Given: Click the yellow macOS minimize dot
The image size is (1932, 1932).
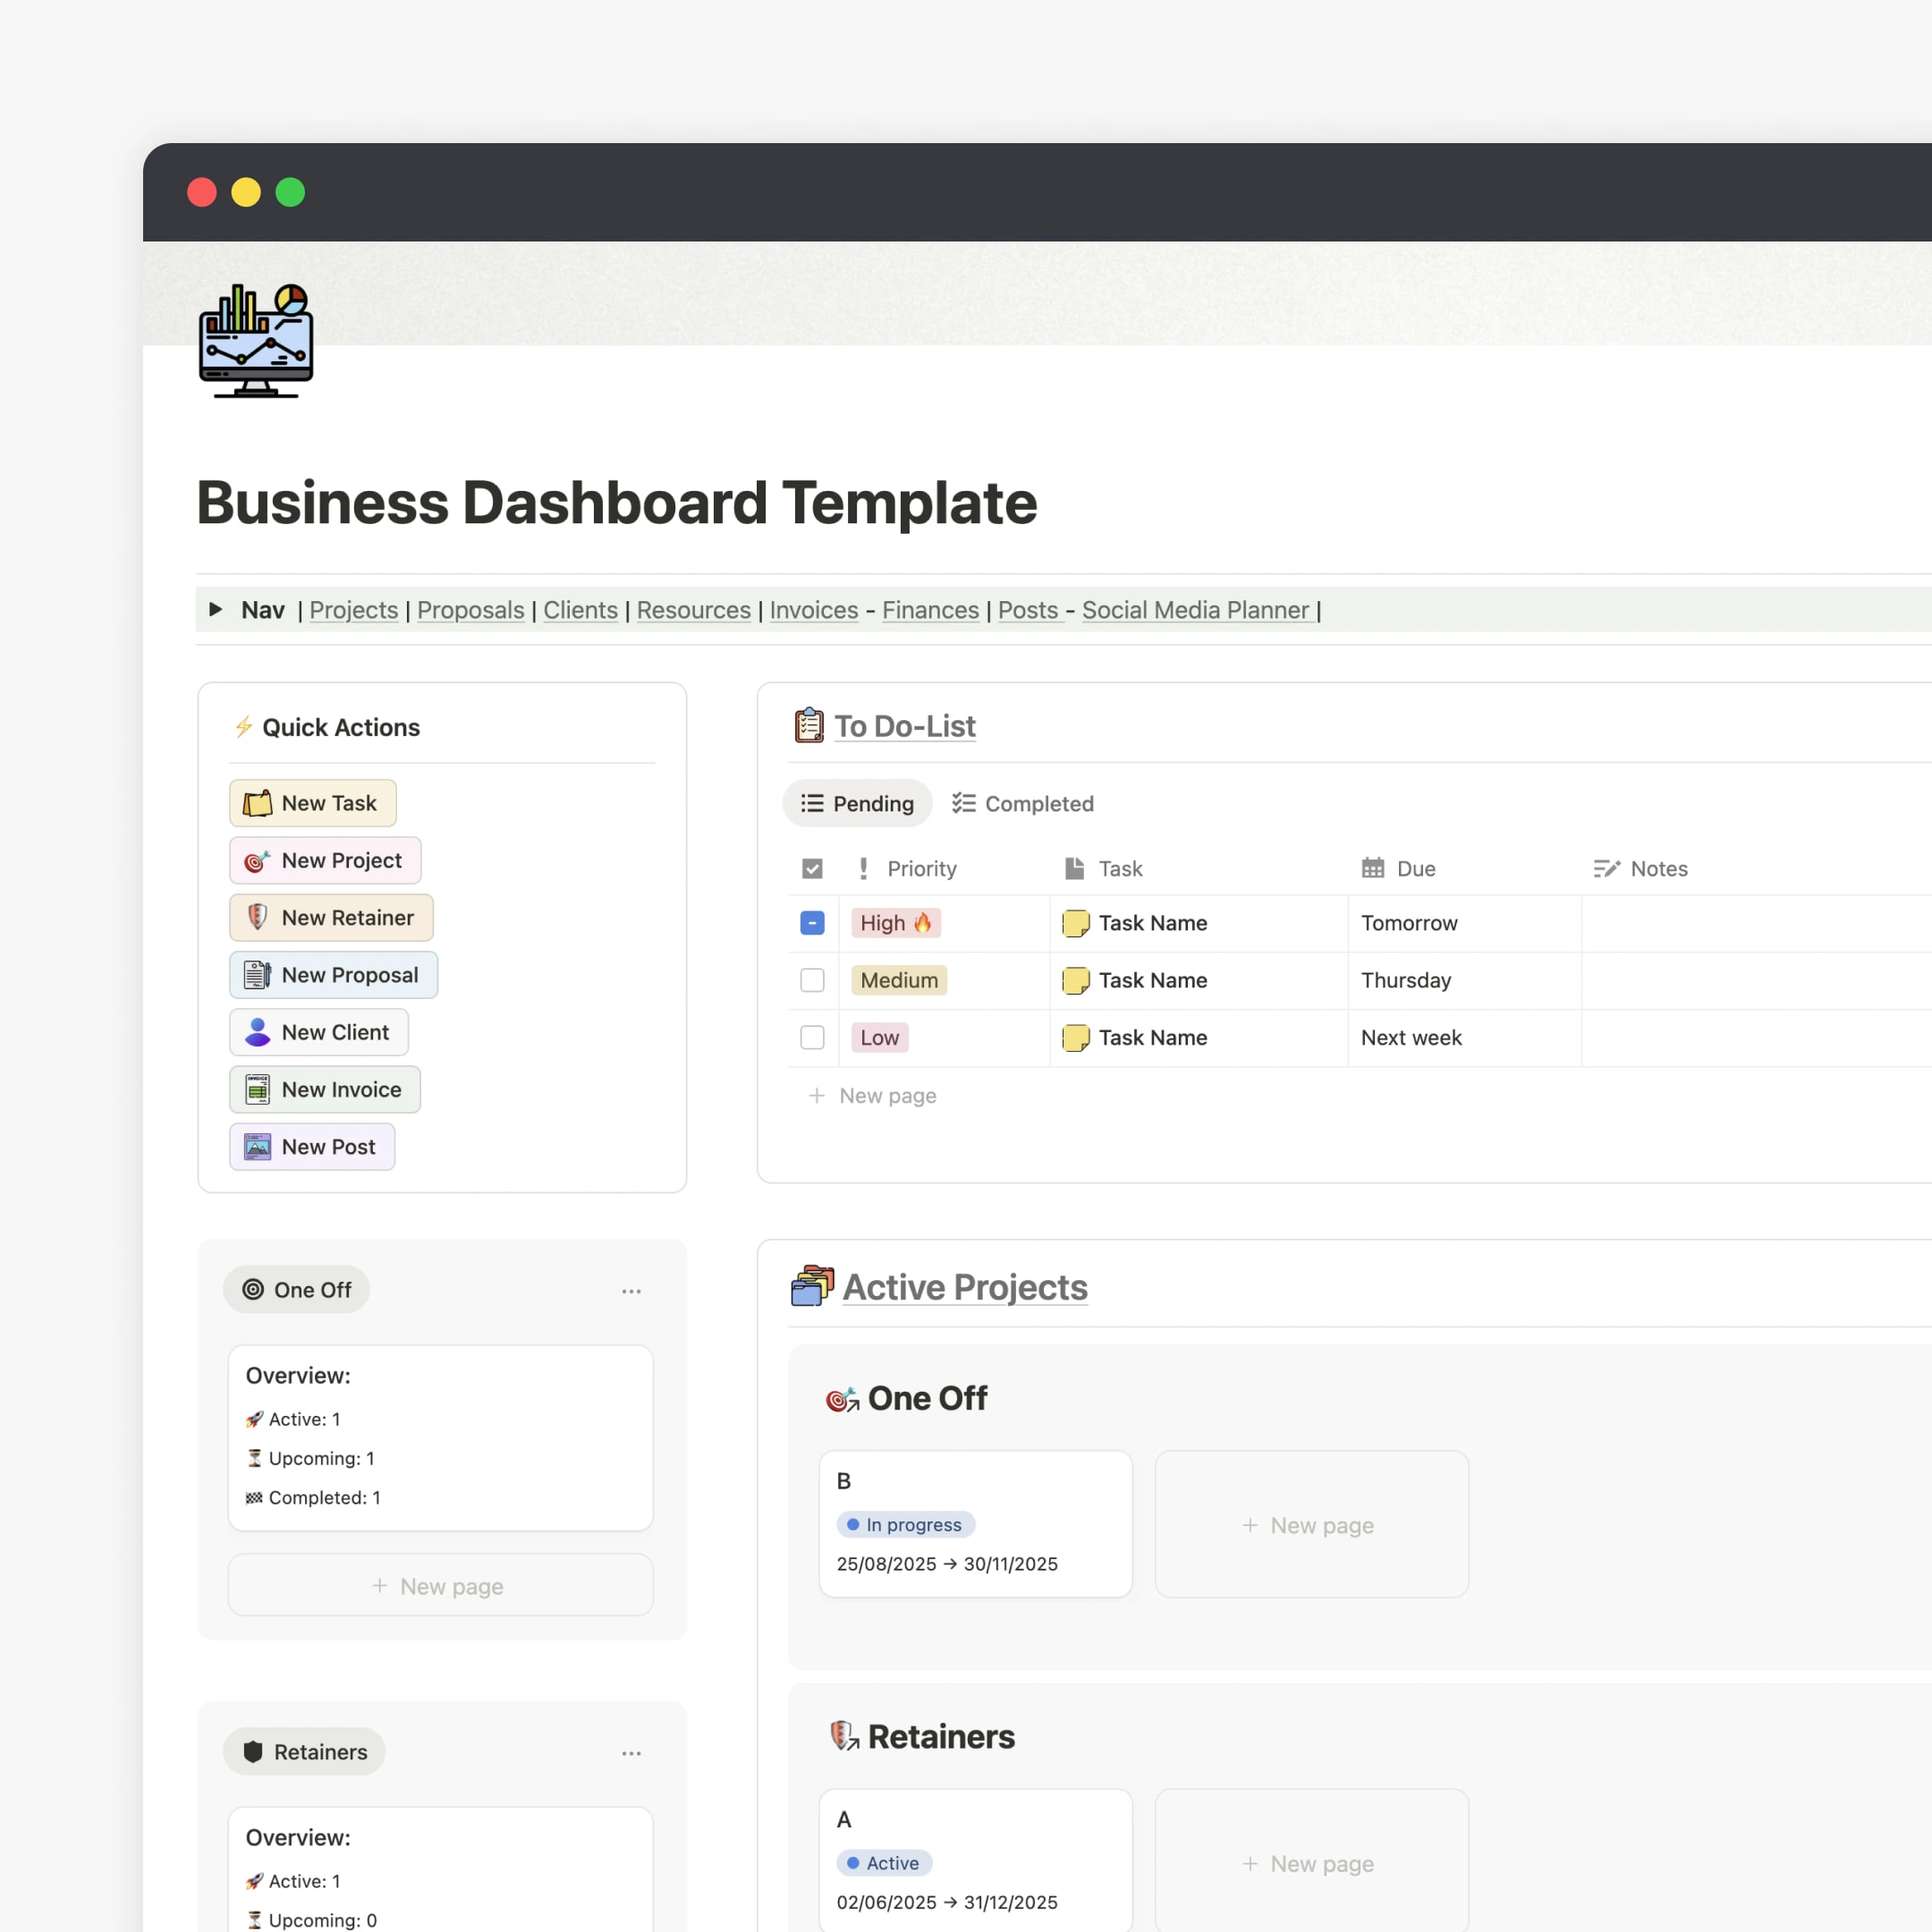Looking at the screenshot, I should click(x=246, y=192).
